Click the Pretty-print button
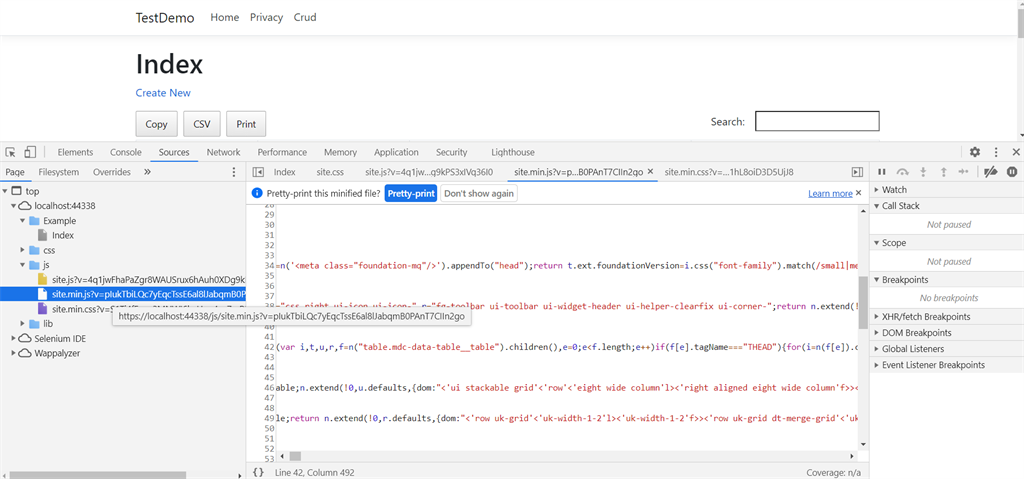Image resolution: width=1024 pixels, height=479 pixels. click(x=411, y=193)
